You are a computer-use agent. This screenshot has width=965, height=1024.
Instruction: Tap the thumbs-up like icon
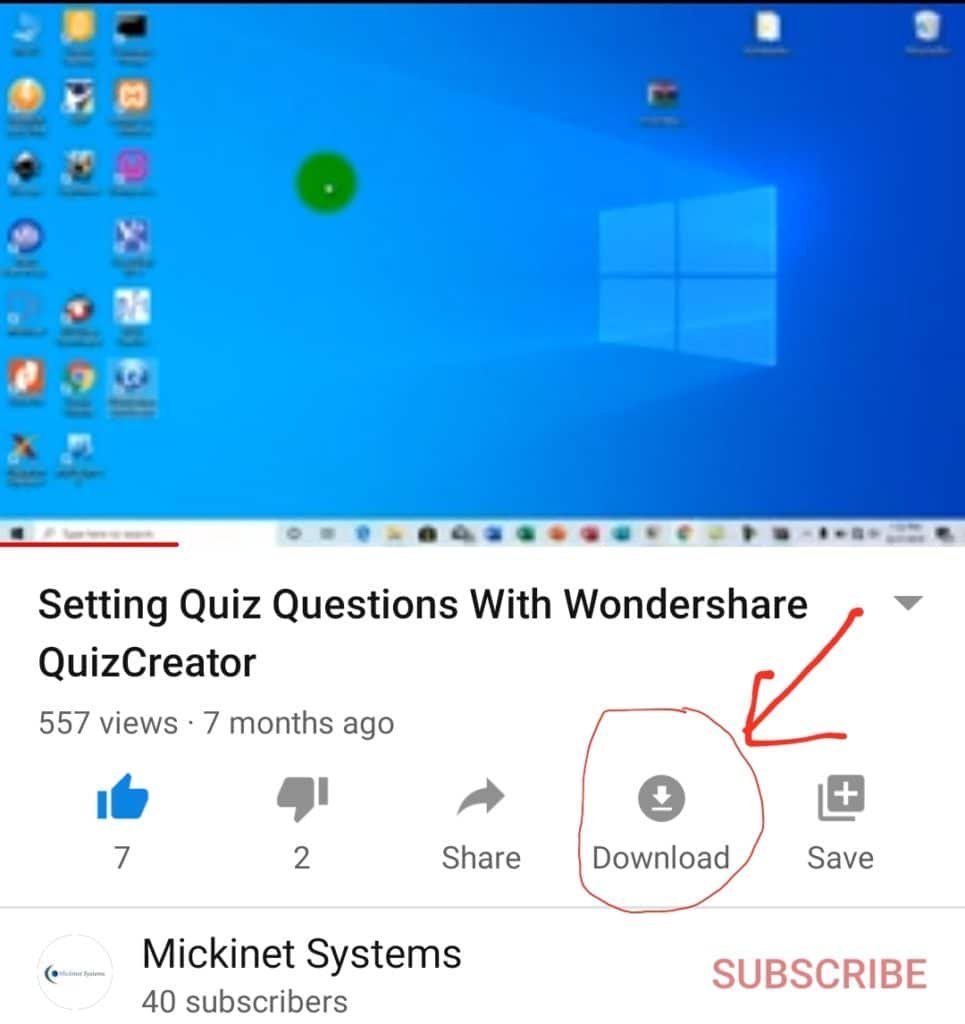coord(122,796)
